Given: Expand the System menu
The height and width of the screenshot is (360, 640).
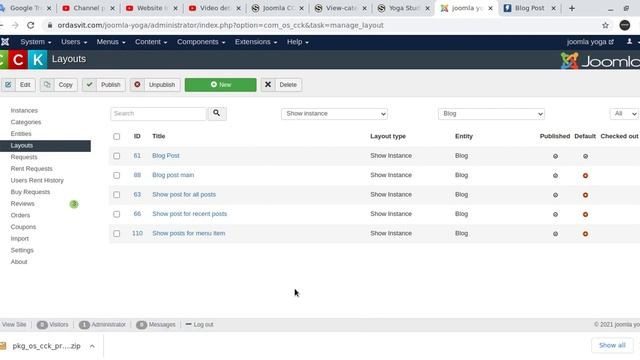Looking at the screenshot, I should coord(36,42).
